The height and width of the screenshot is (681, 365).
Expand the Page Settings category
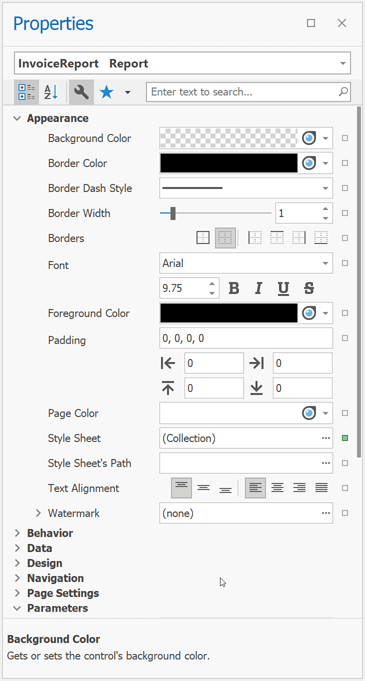click(17, 593)
